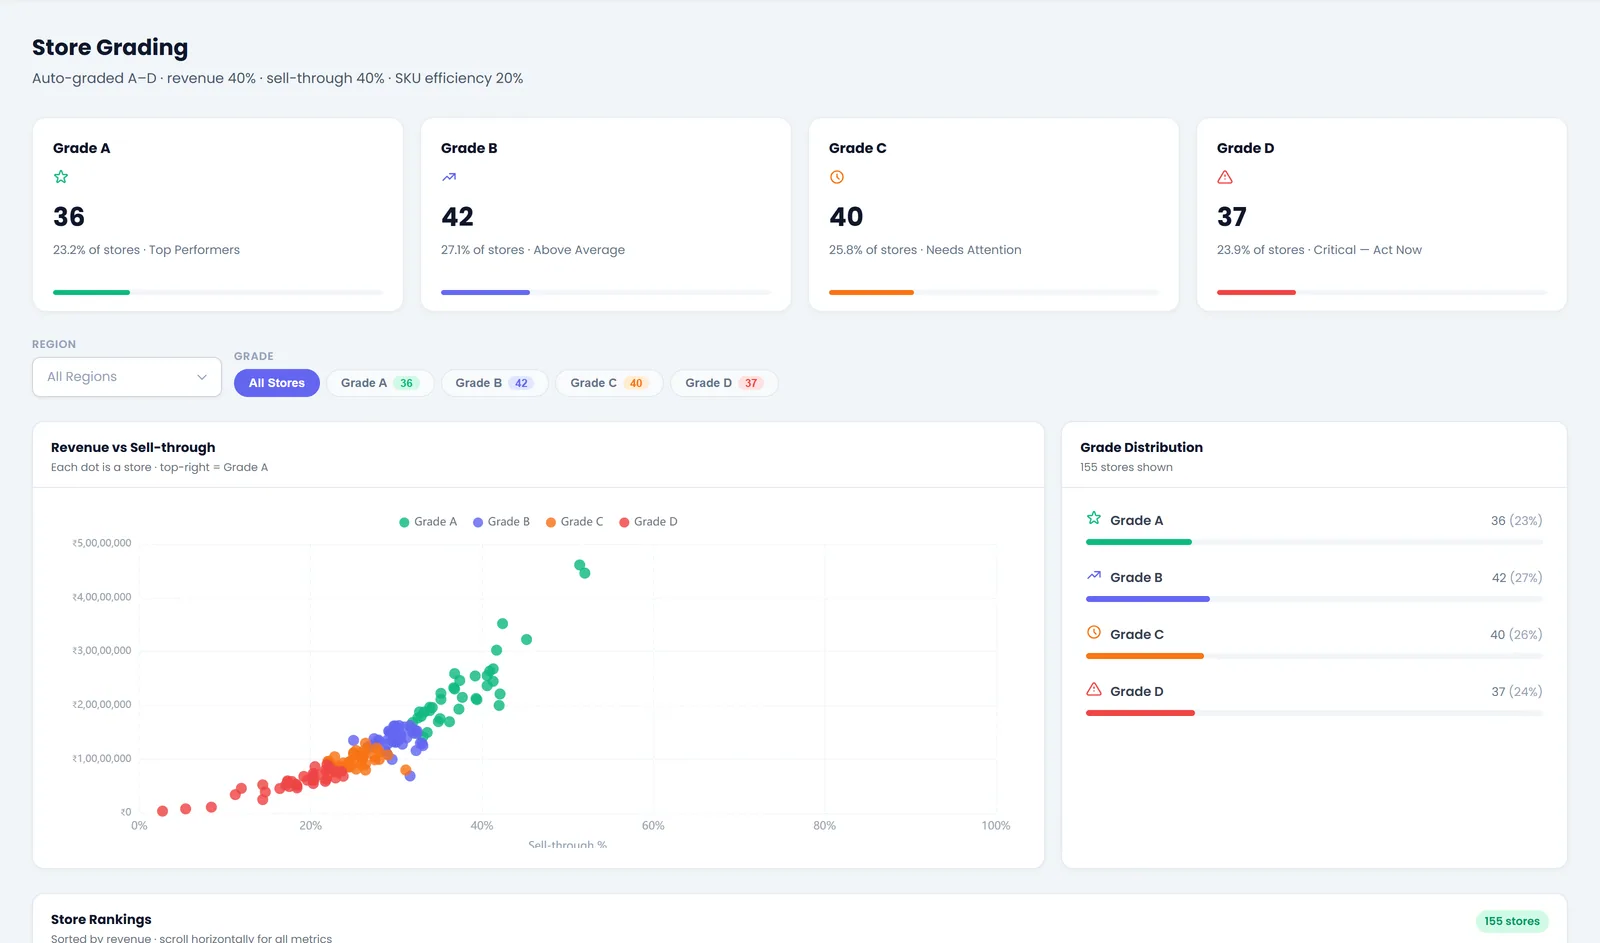Filter stores by Grade D 37 pill

tap(724, 383)
